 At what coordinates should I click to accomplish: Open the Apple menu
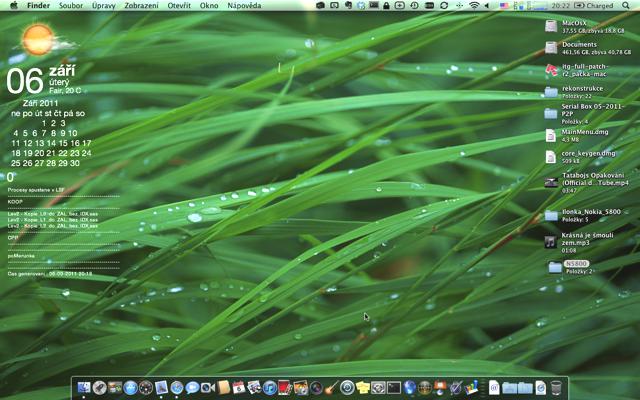tap(14, 5)
